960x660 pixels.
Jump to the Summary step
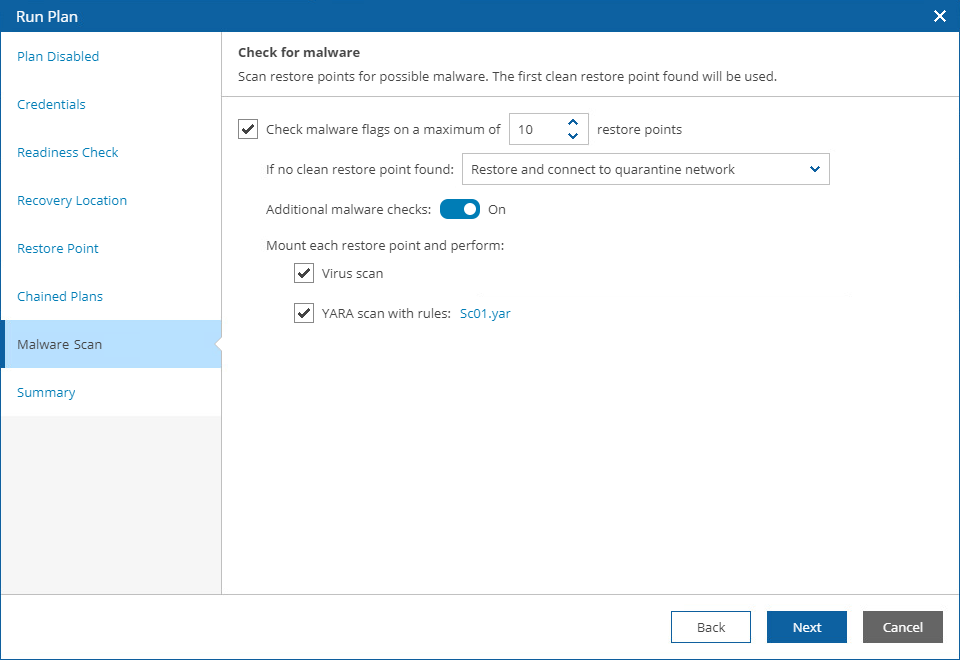click(46, 392)
